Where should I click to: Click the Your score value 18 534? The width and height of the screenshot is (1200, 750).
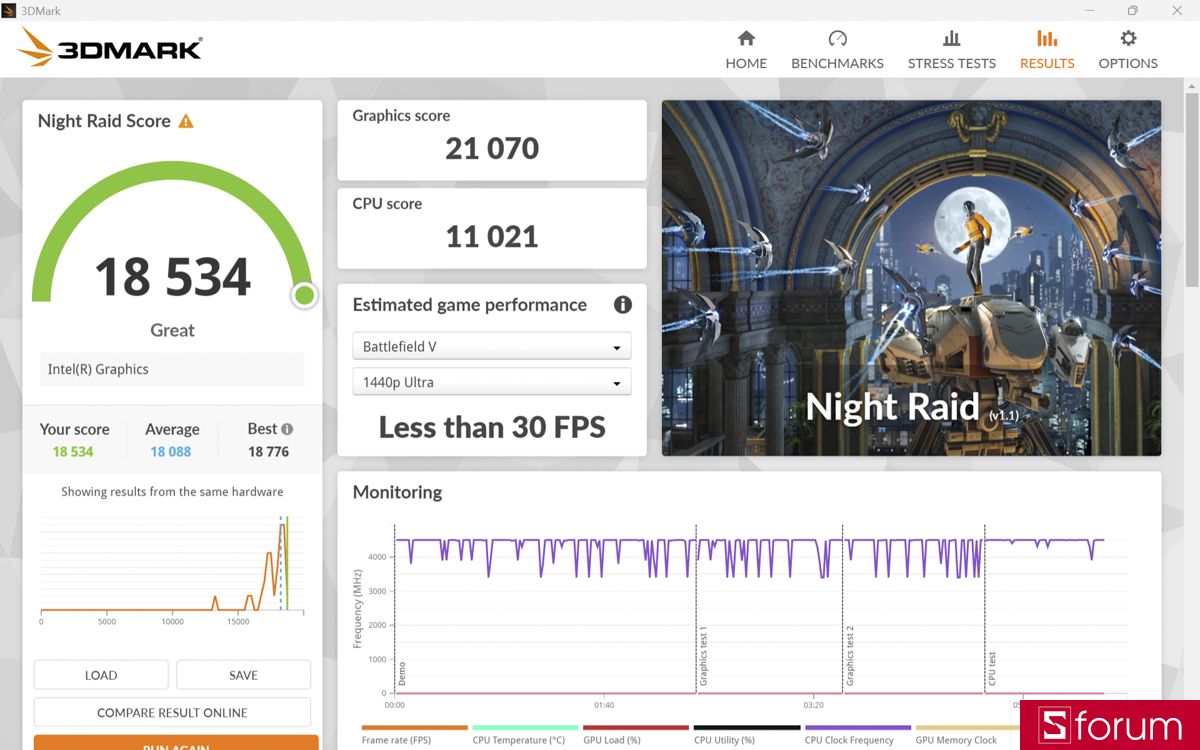pos(73,452)
